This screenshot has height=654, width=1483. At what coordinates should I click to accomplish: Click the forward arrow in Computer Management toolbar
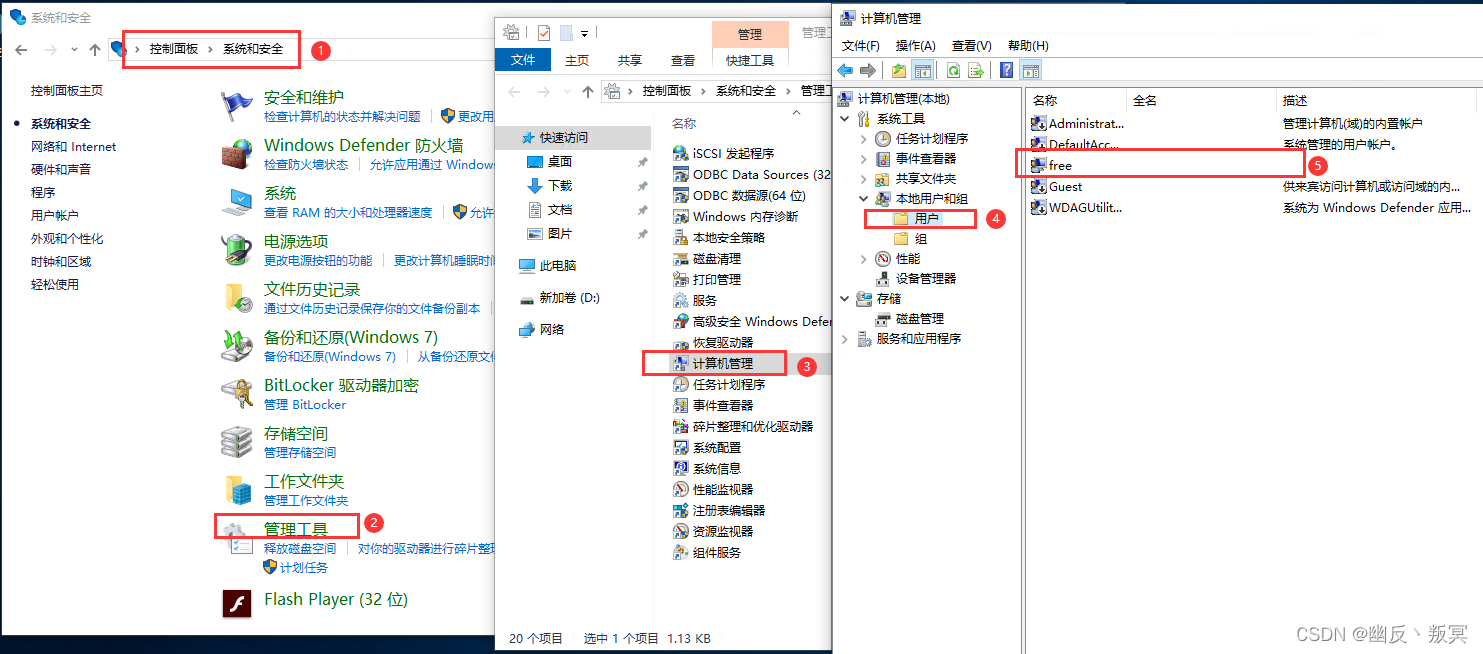tap(867, 70)
